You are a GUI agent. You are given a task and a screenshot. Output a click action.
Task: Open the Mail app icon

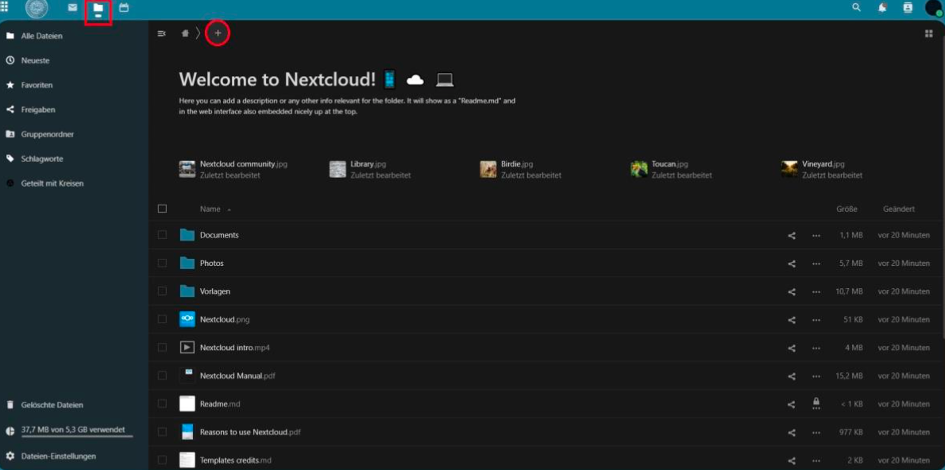coord(72,8)
